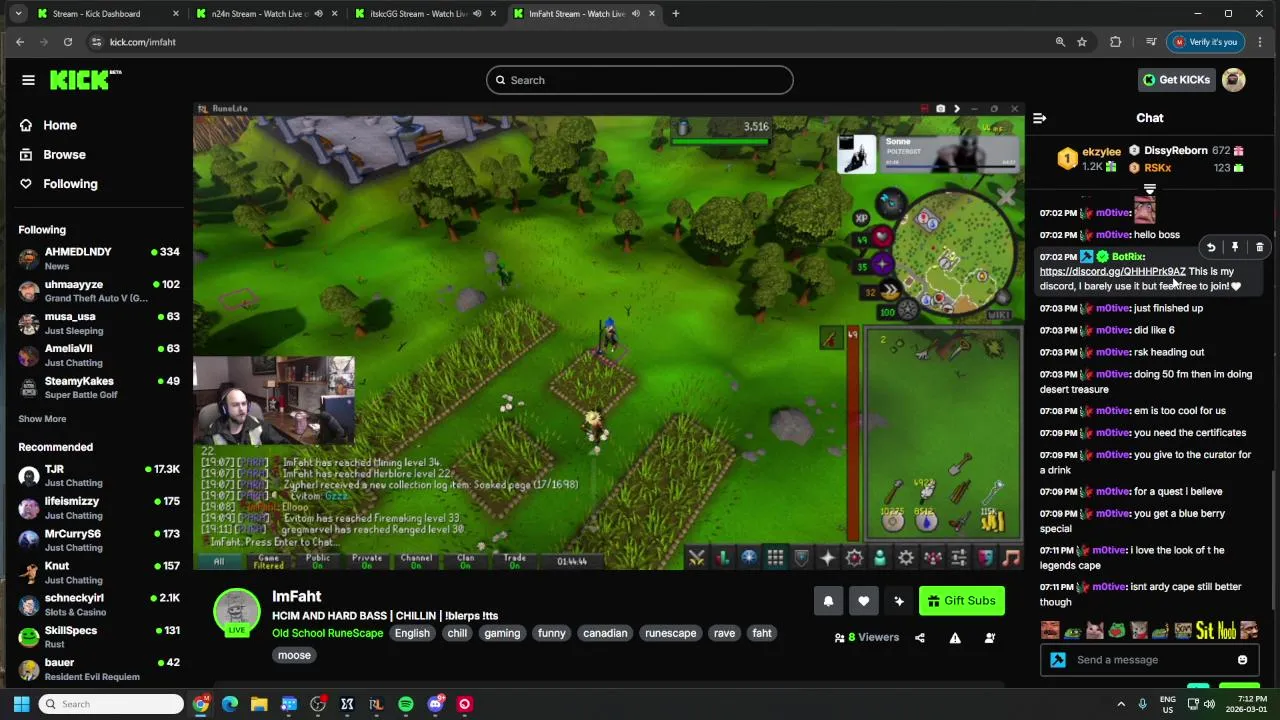1280x720 pixels.
Task: Open AHMEDLNDY followed channel
Action: [98, 259]
